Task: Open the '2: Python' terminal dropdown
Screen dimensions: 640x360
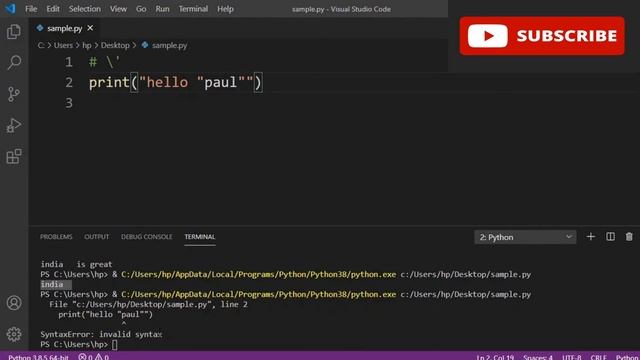Action: coord(525,237)
